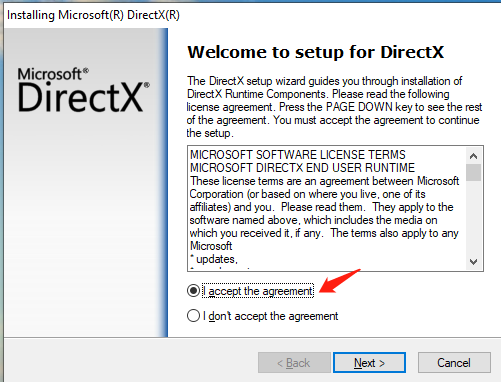Click the "* updates," line in license text

click(x=214, y=259)
